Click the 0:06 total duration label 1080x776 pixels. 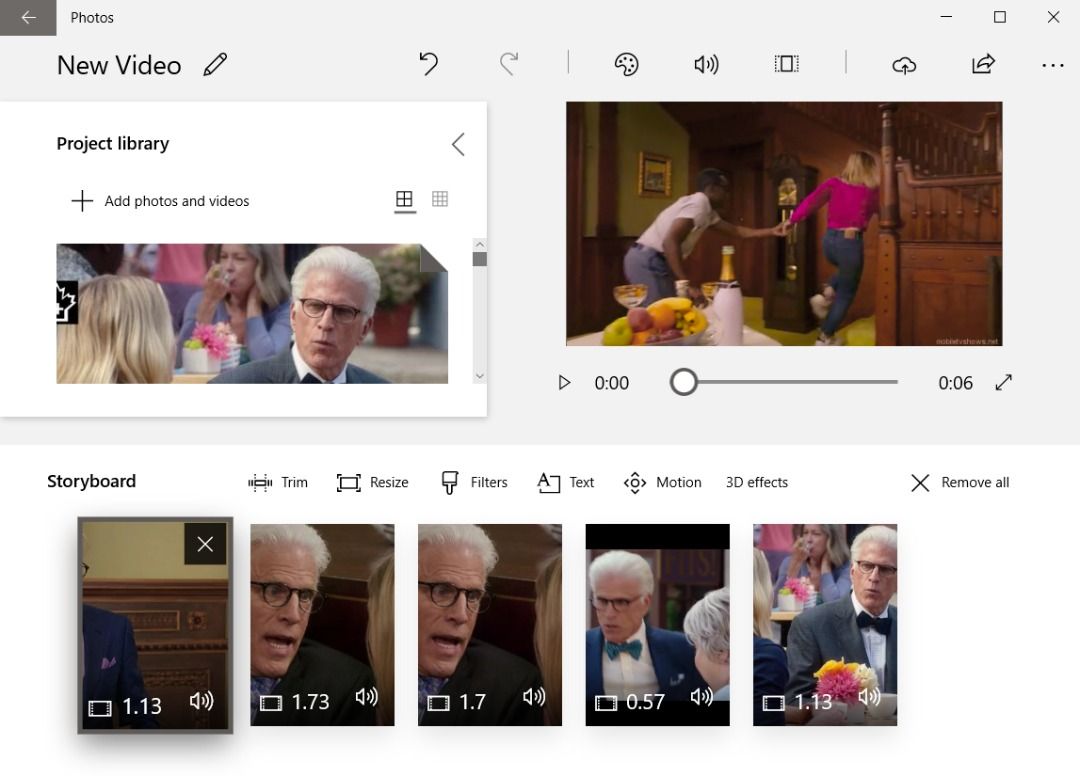[x=955, y=383]
